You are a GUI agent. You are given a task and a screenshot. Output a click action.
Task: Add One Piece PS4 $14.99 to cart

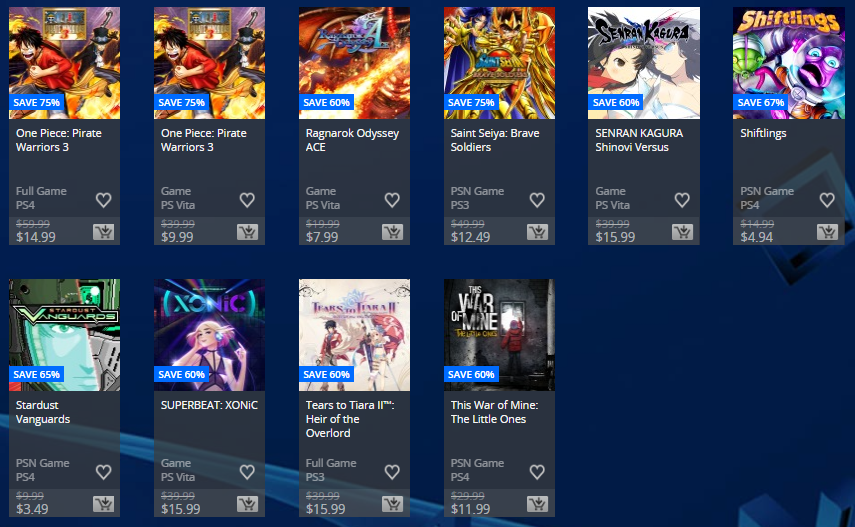pyautogui.click(x=103, y=232)
